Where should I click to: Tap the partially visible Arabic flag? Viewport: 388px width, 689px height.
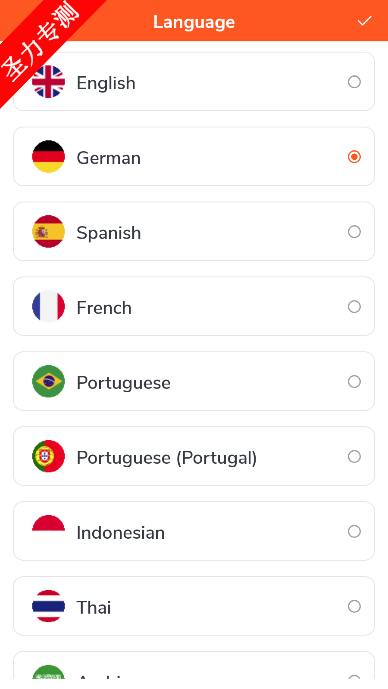coord(48,672)
